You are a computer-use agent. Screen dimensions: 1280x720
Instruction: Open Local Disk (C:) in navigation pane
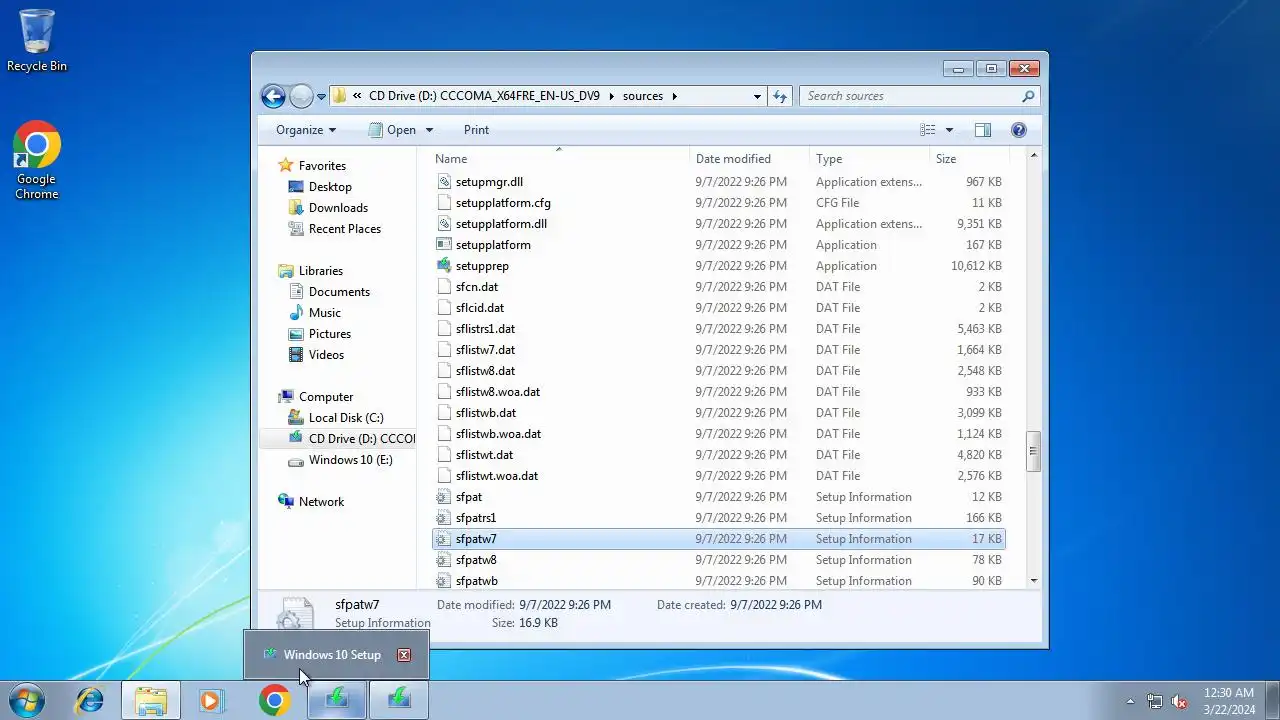pos(346,418)
